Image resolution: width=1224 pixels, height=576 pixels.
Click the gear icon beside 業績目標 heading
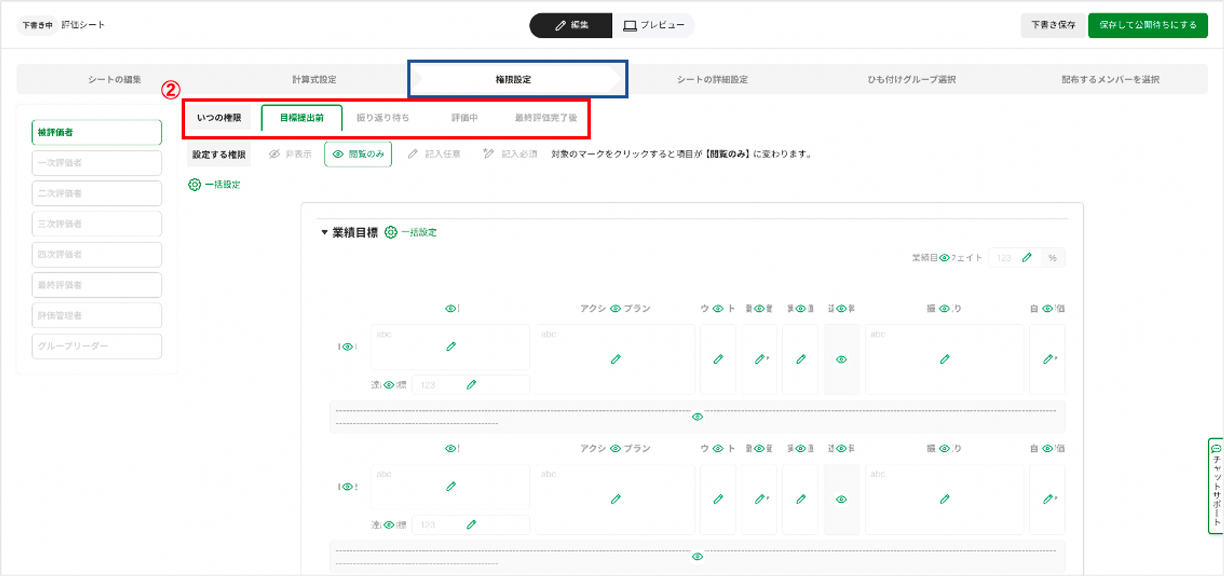click(x=391, y=232)
